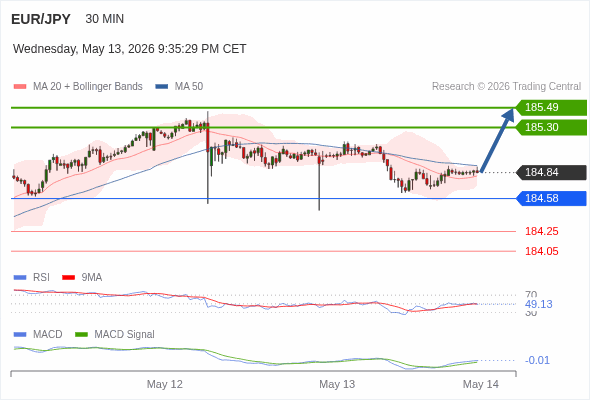This screenshot has width=590, height=400.
Task: Select the 185.49 resistance price tag
Action: click(x=551, y=107)
